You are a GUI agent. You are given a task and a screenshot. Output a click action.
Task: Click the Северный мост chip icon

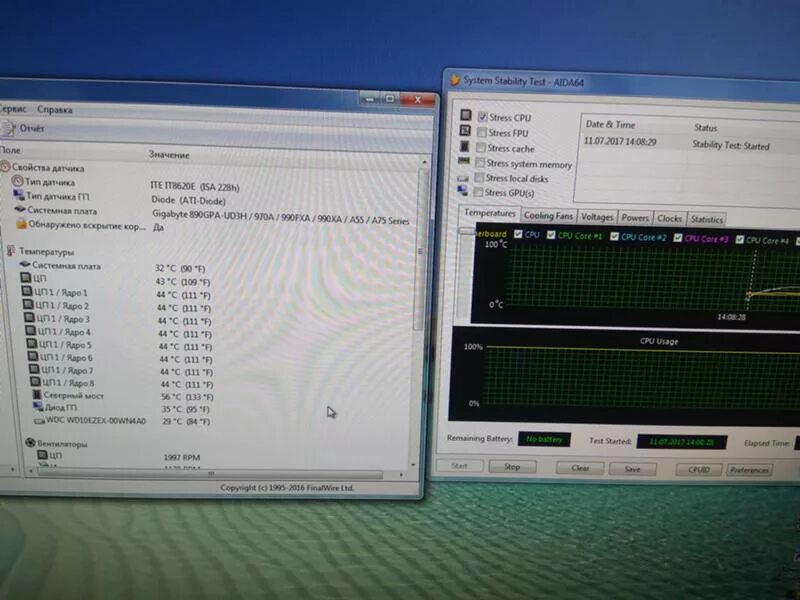pos(37,394)
